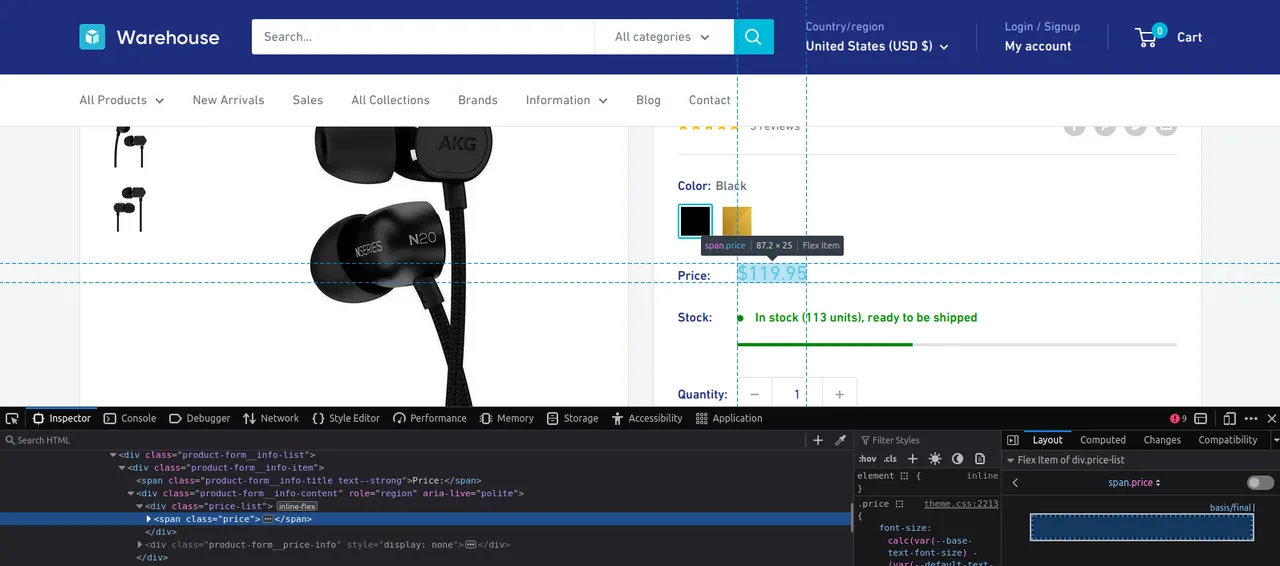Switch to the Debugger tab
This screenshot has height=566, width=1280.
[199, 418]
